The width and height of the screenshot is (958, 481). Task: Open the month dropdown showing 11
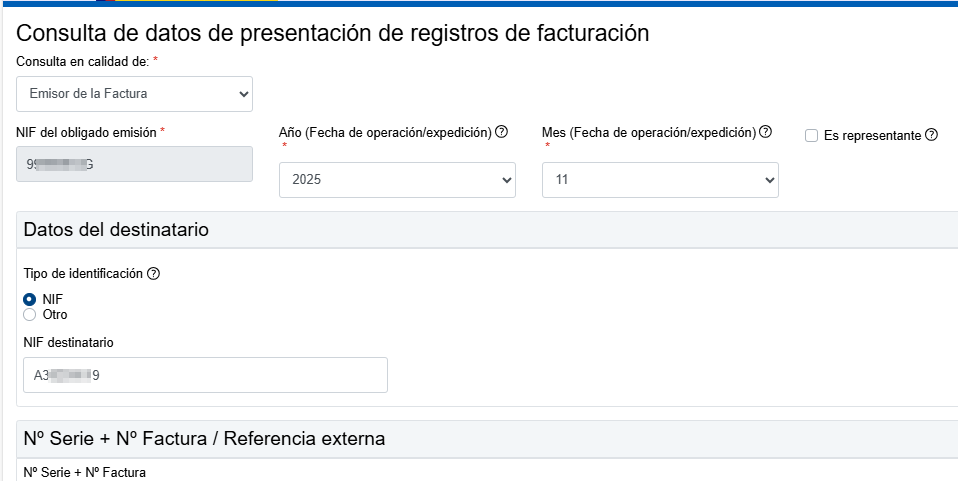pos(660,180)
